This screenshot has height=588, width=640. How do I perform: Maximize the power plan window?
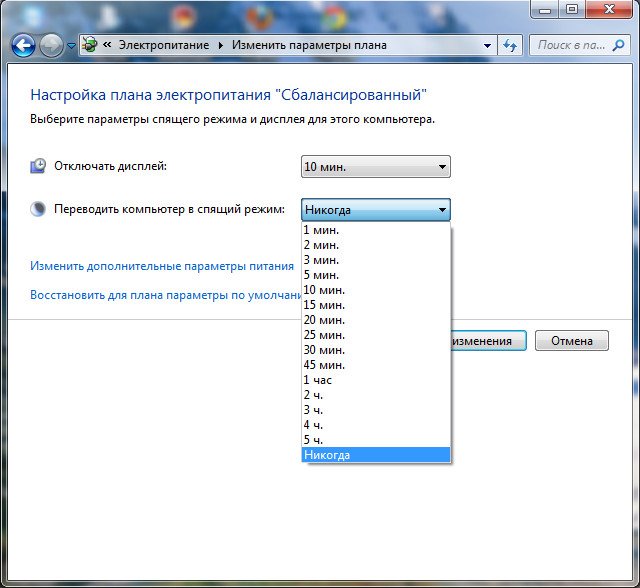pos(572,10)
